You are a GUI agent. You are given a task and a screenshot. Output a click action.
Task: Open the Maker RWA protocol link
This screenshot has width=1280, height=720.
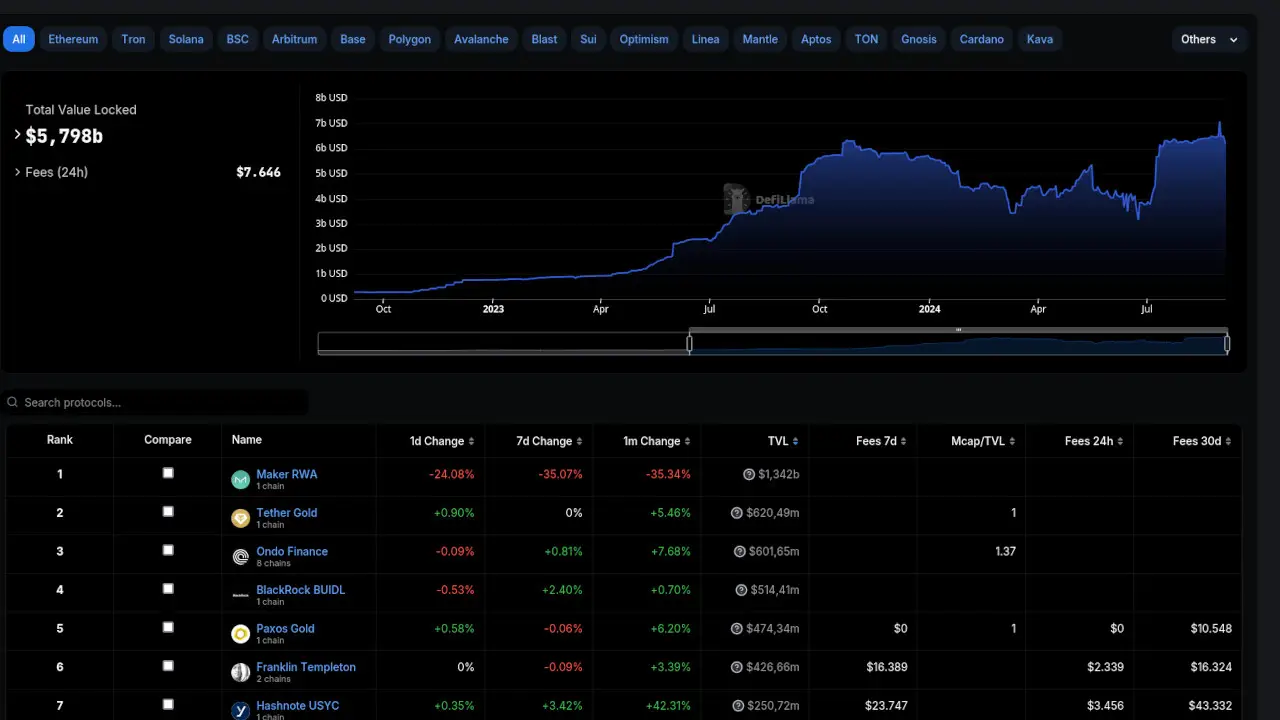(286, 474)
